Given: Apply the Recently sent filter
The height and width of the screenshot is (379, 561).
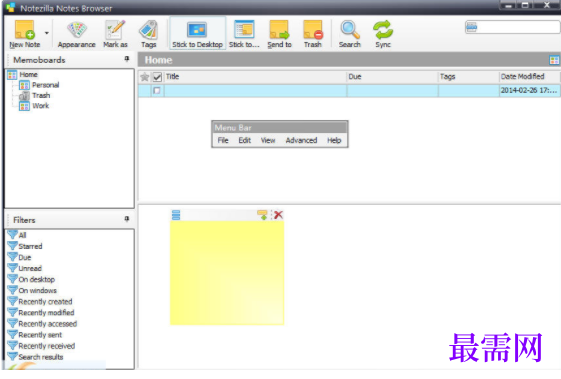Looking at the screenshot, I should [35, 335].
